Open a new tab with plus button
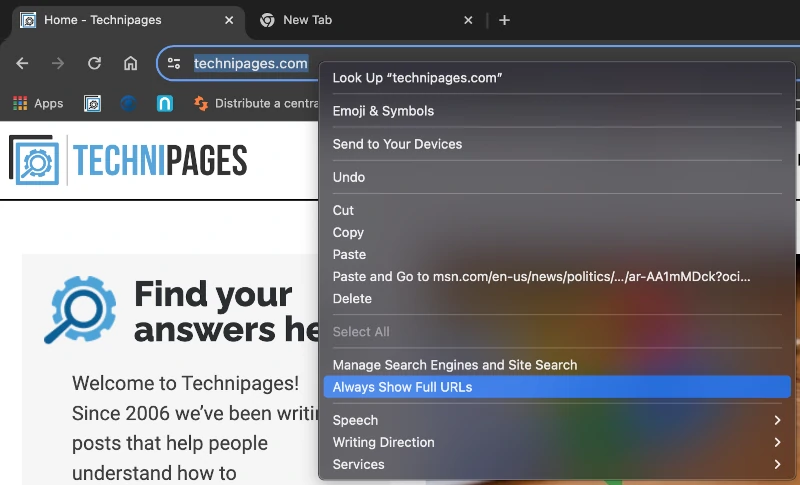 (x=504, y=20)
